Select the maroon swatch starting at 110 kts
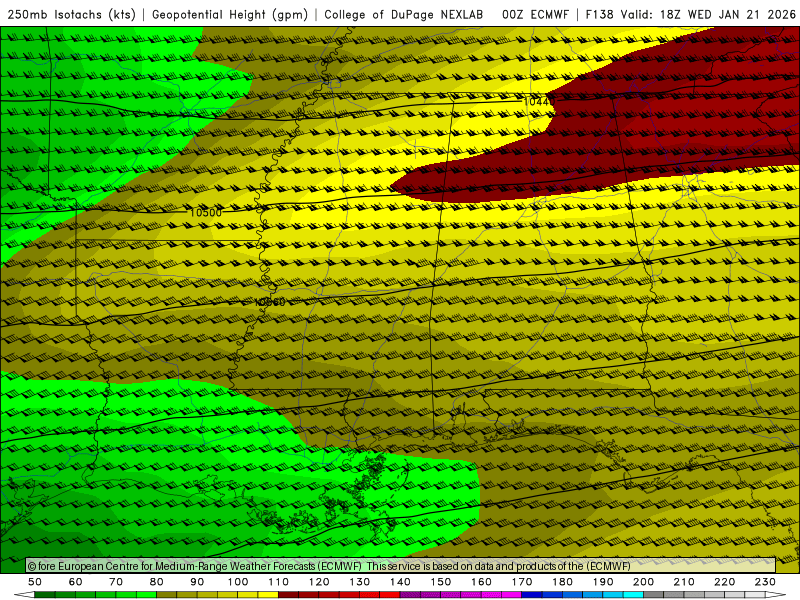Screen dimensions: 800x600 click(x=288, y=595)
